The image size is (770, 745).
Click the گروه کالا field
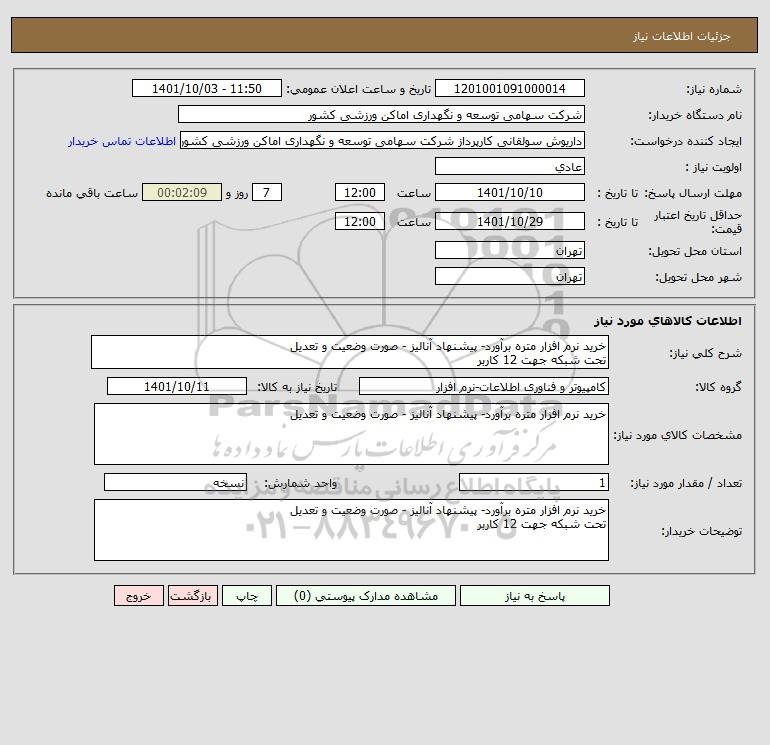click(x=484, y=386)
